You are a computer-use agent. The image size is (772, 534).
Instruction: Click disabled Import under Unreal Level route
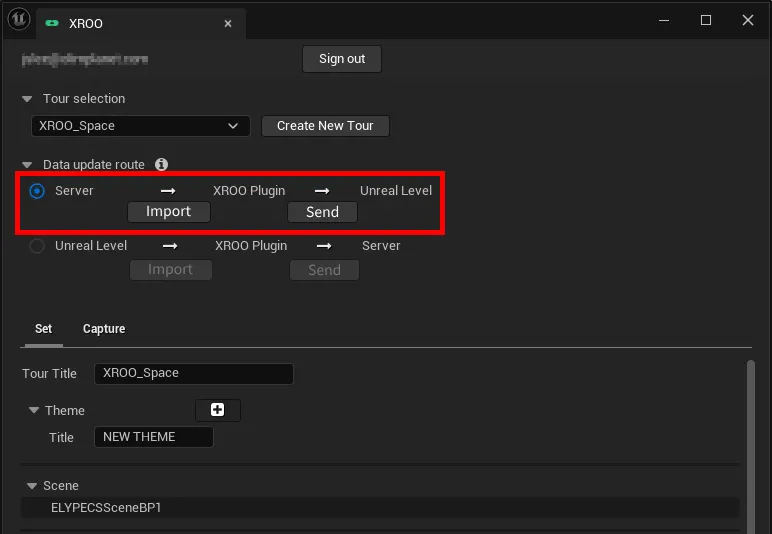click(171, 270)
